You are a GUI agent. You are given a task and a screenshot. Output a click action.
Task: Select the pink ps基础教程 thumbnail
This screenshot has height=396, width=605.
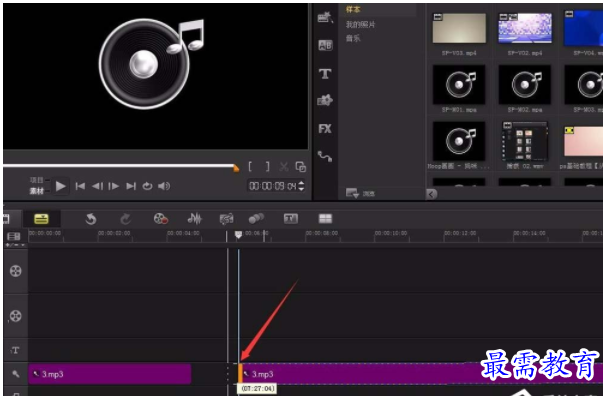click(x=583, y=141)
